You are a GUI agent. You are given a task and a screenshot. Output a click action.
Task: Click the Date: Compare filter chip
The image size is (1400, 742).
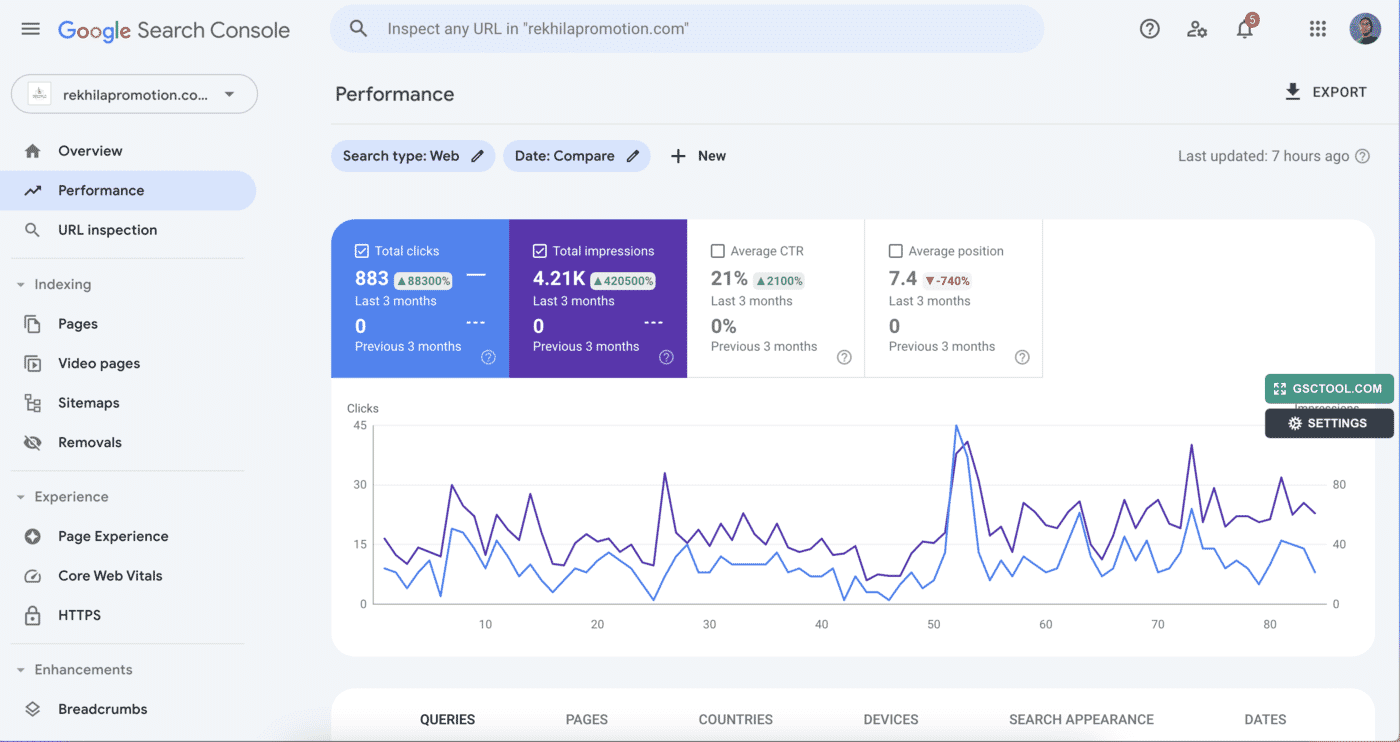click(576, 156)
